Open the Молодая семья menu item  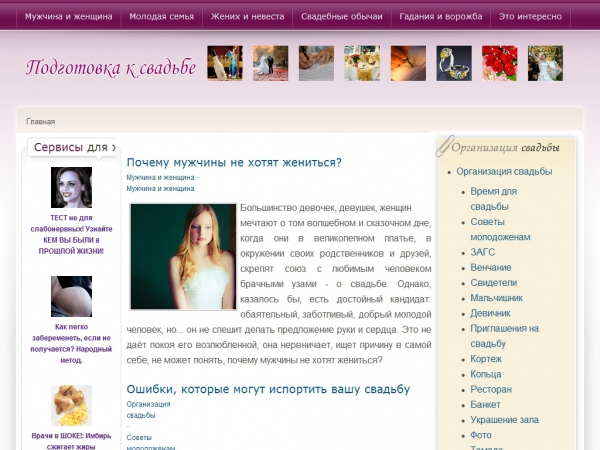(161, 16)
